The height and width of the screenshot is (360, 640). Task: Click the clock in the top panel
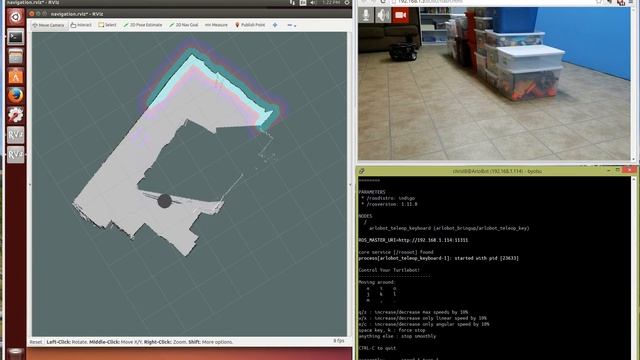tap(331, 2)
